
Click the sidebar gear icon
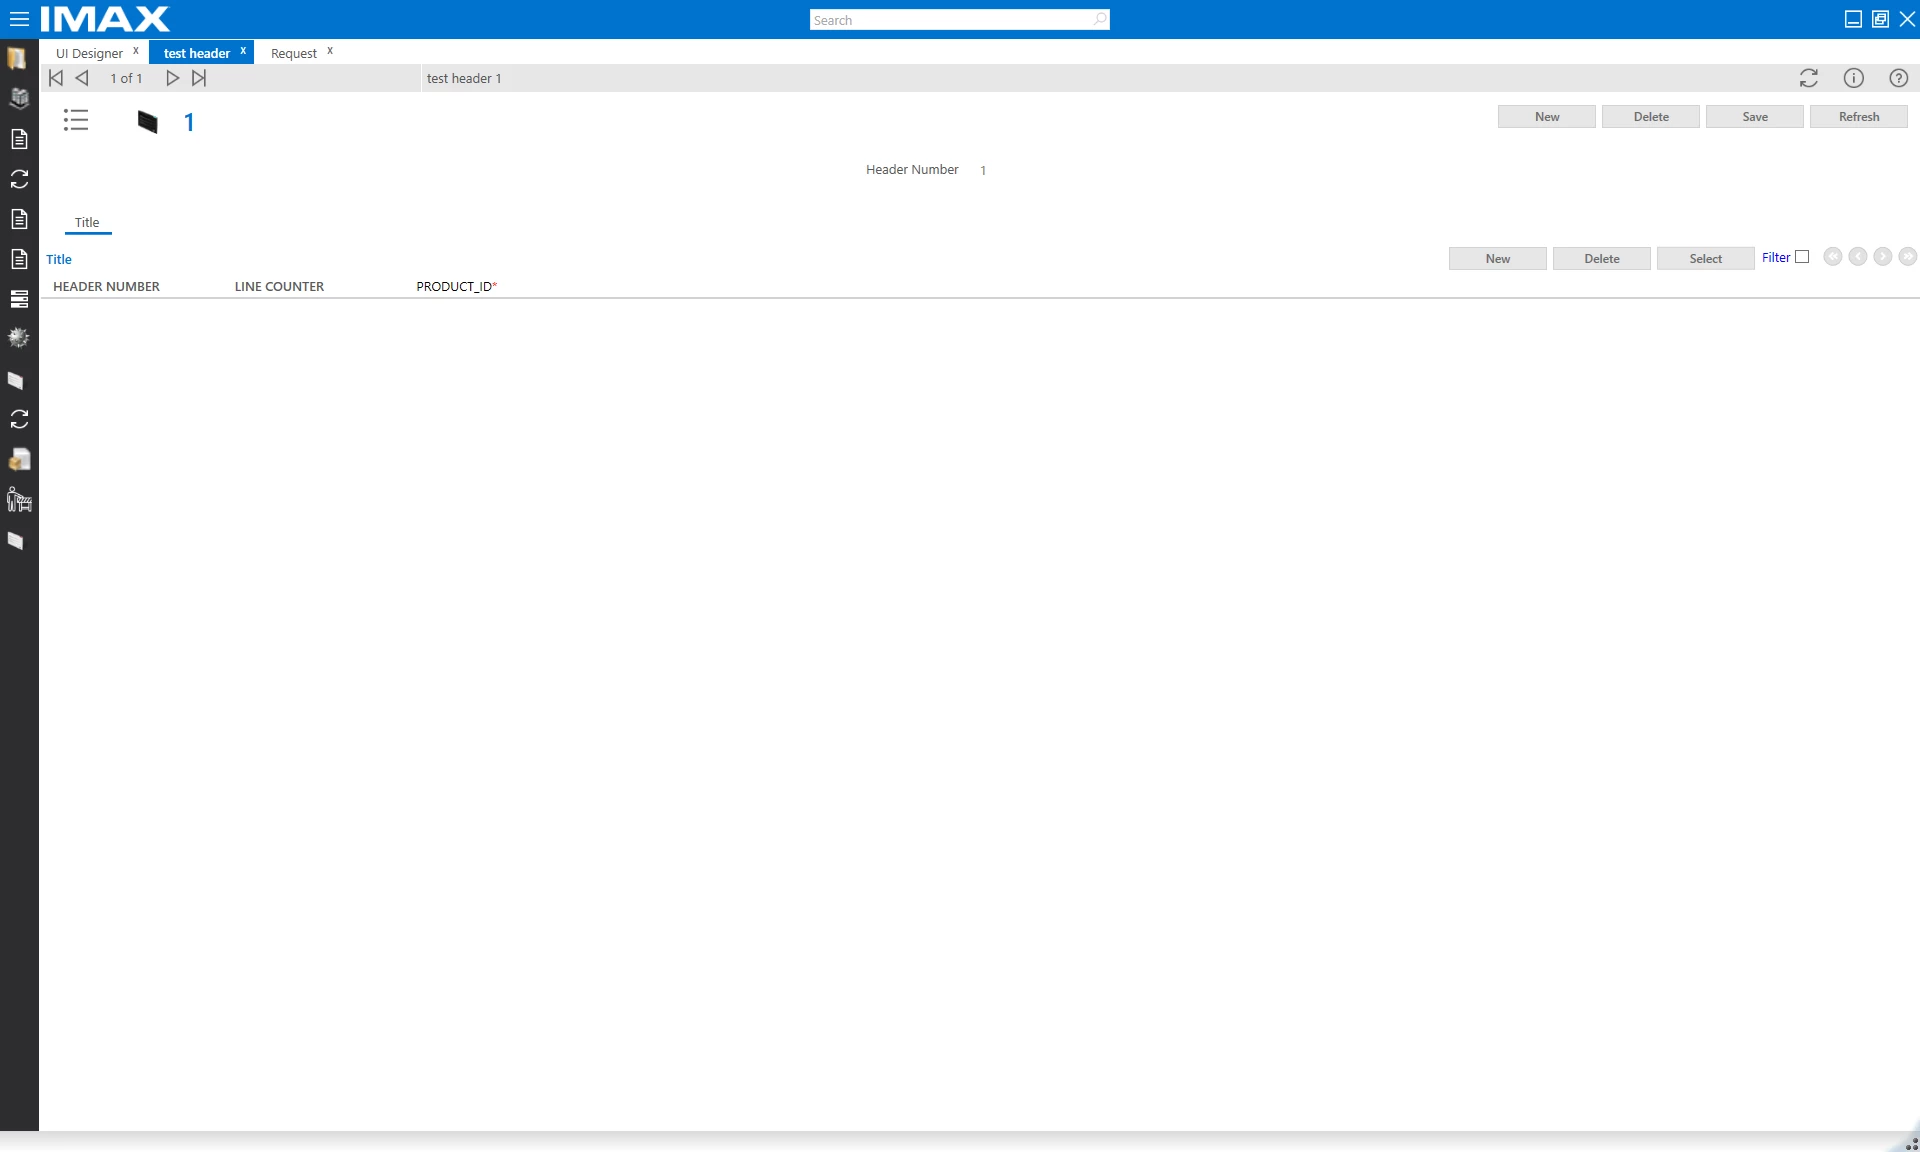(x=19, y=338)
